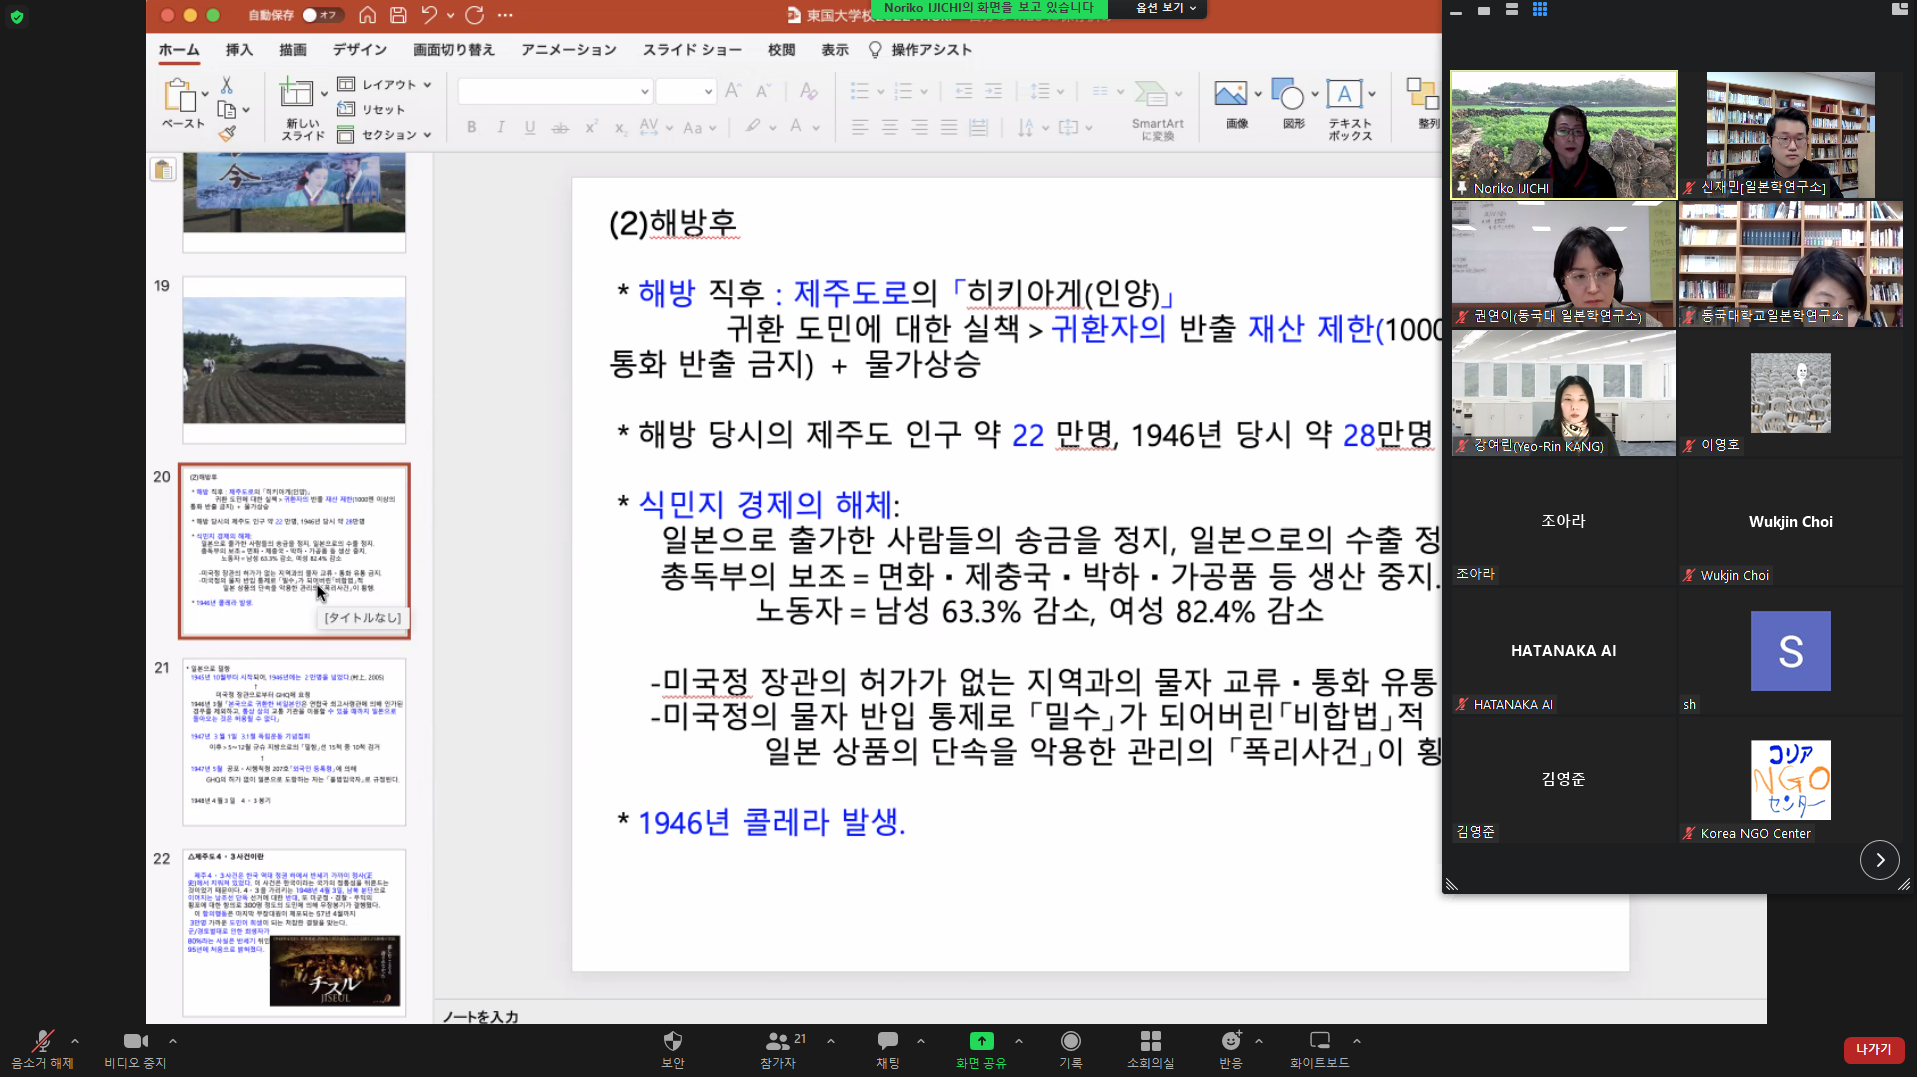Open the Slide Show (スライド ショー) tab

692,50
